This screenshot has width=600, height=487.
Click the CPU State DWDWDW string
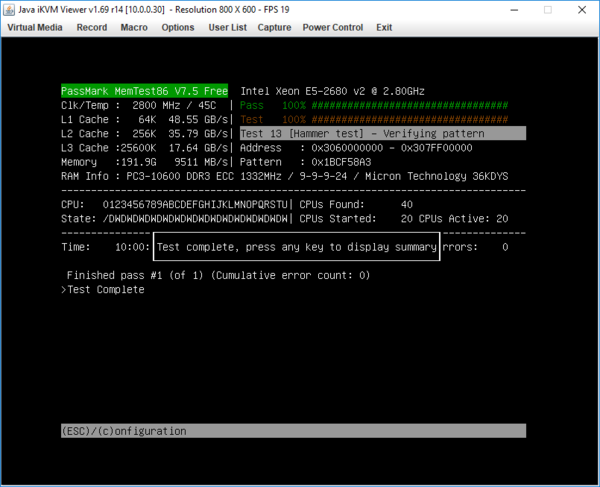[x=195, y=218]
